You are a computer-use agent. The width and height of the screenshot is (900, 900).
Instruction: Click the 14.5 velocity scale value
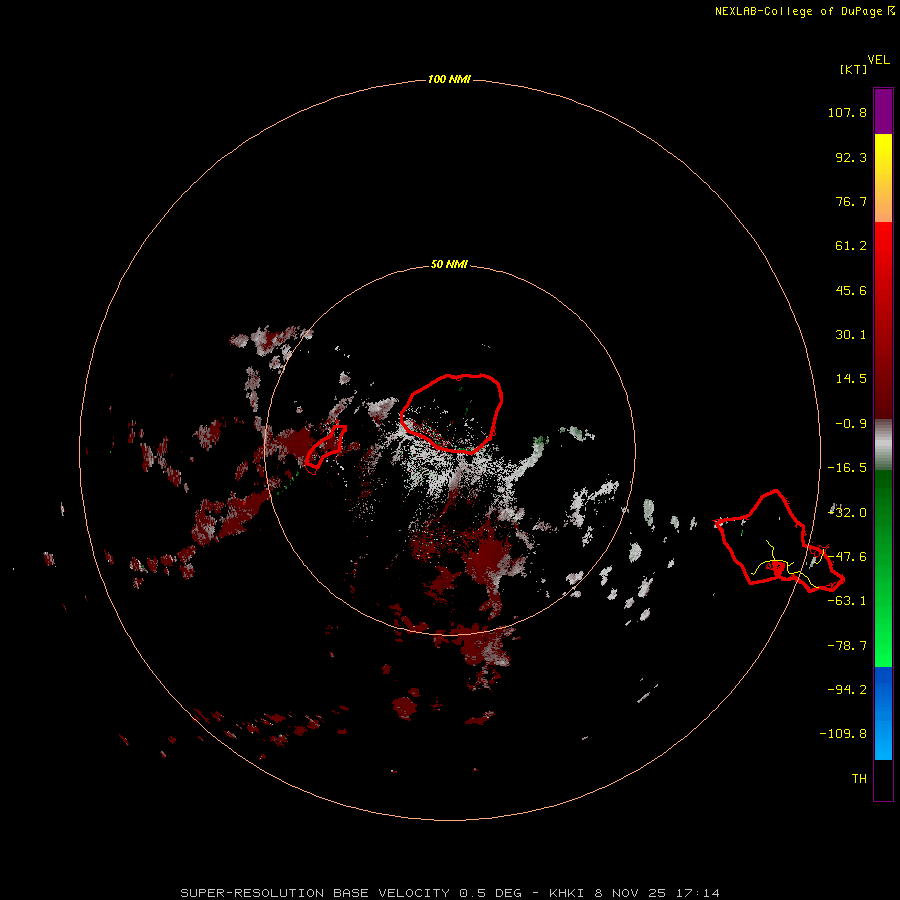[x=851, y=379]
